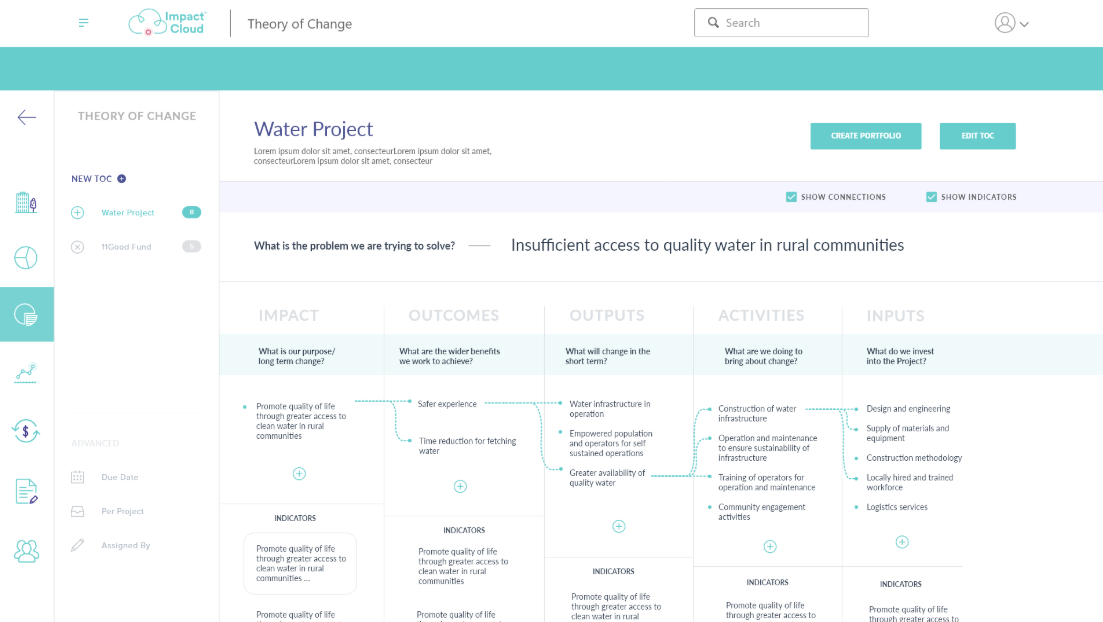Open the pie chart sidebar icon
This screenshot has height=622, width=1103.
pyautogui.click(x=26, y=258)
